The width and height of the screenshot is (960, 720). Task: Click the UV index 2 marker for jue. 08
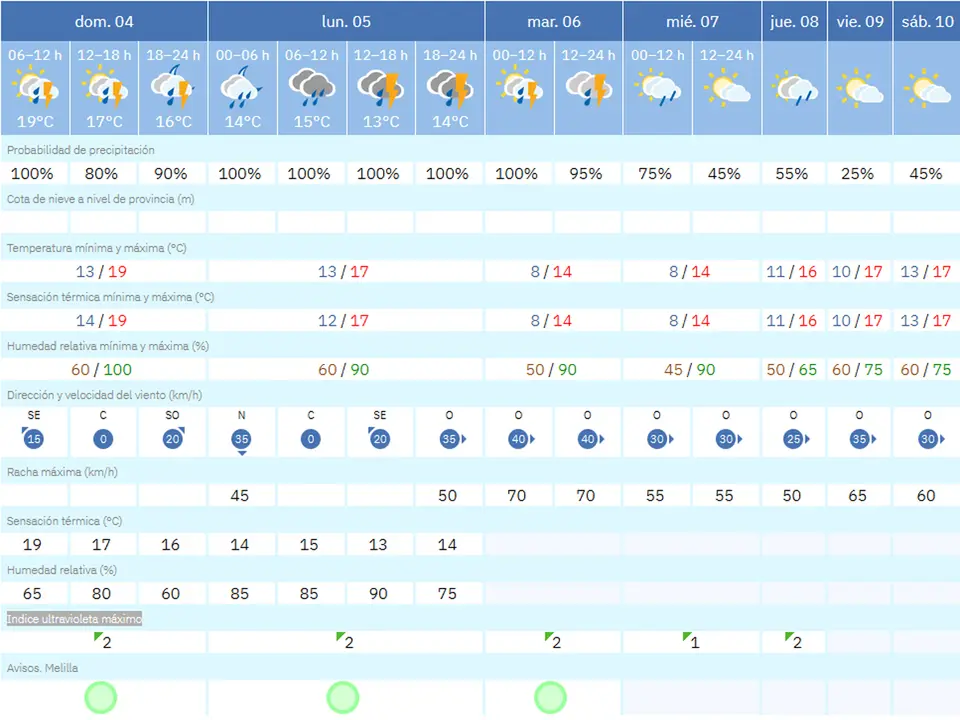click(793, 641)
